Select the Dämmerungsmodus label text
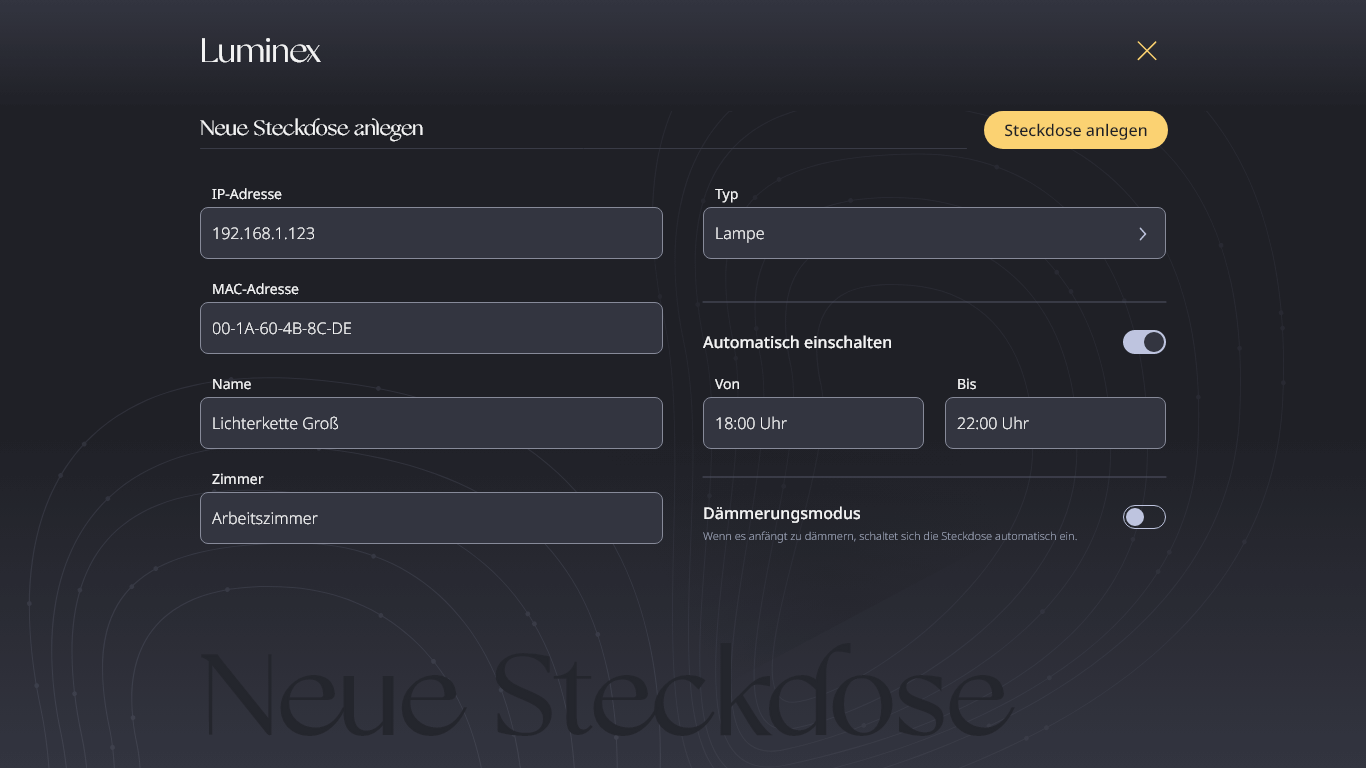The image size is (1366, 768). (781, 513)
